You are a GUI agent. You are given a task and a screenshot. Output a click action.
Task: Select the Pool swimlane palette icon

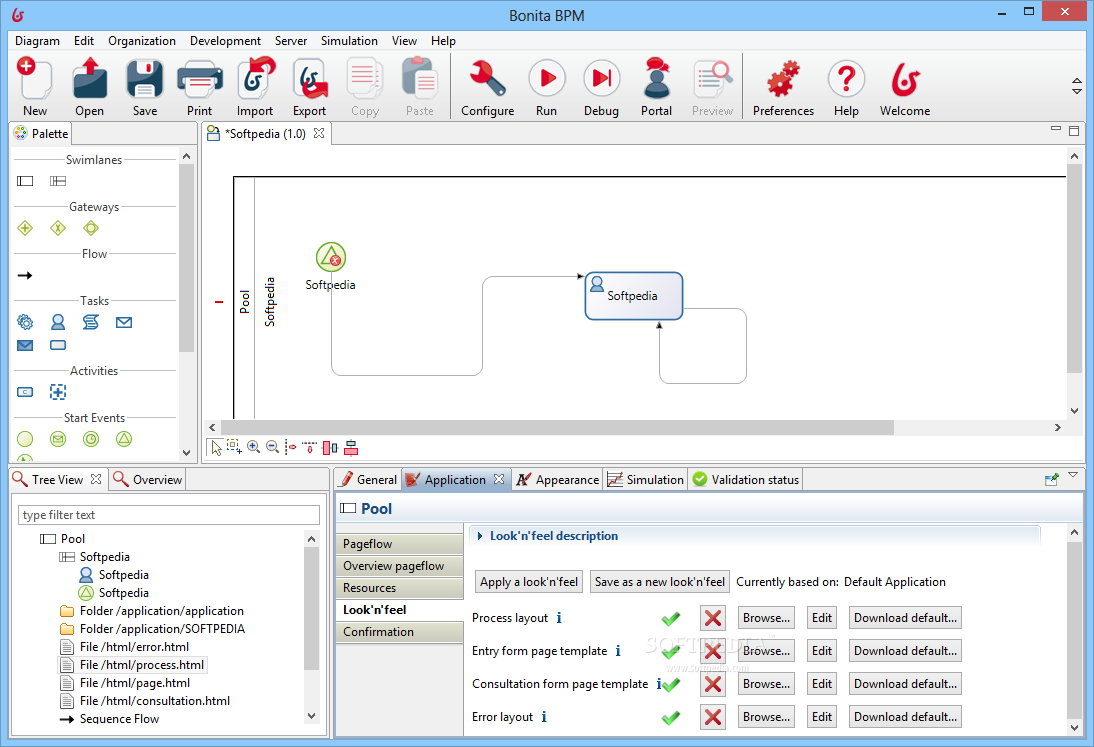tap(25, 181)
